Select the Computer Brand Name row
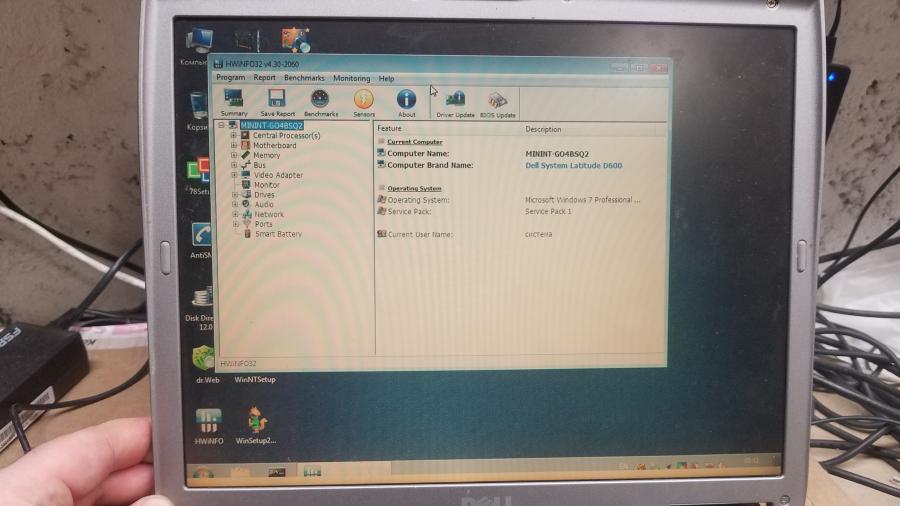 pos(521,165)
